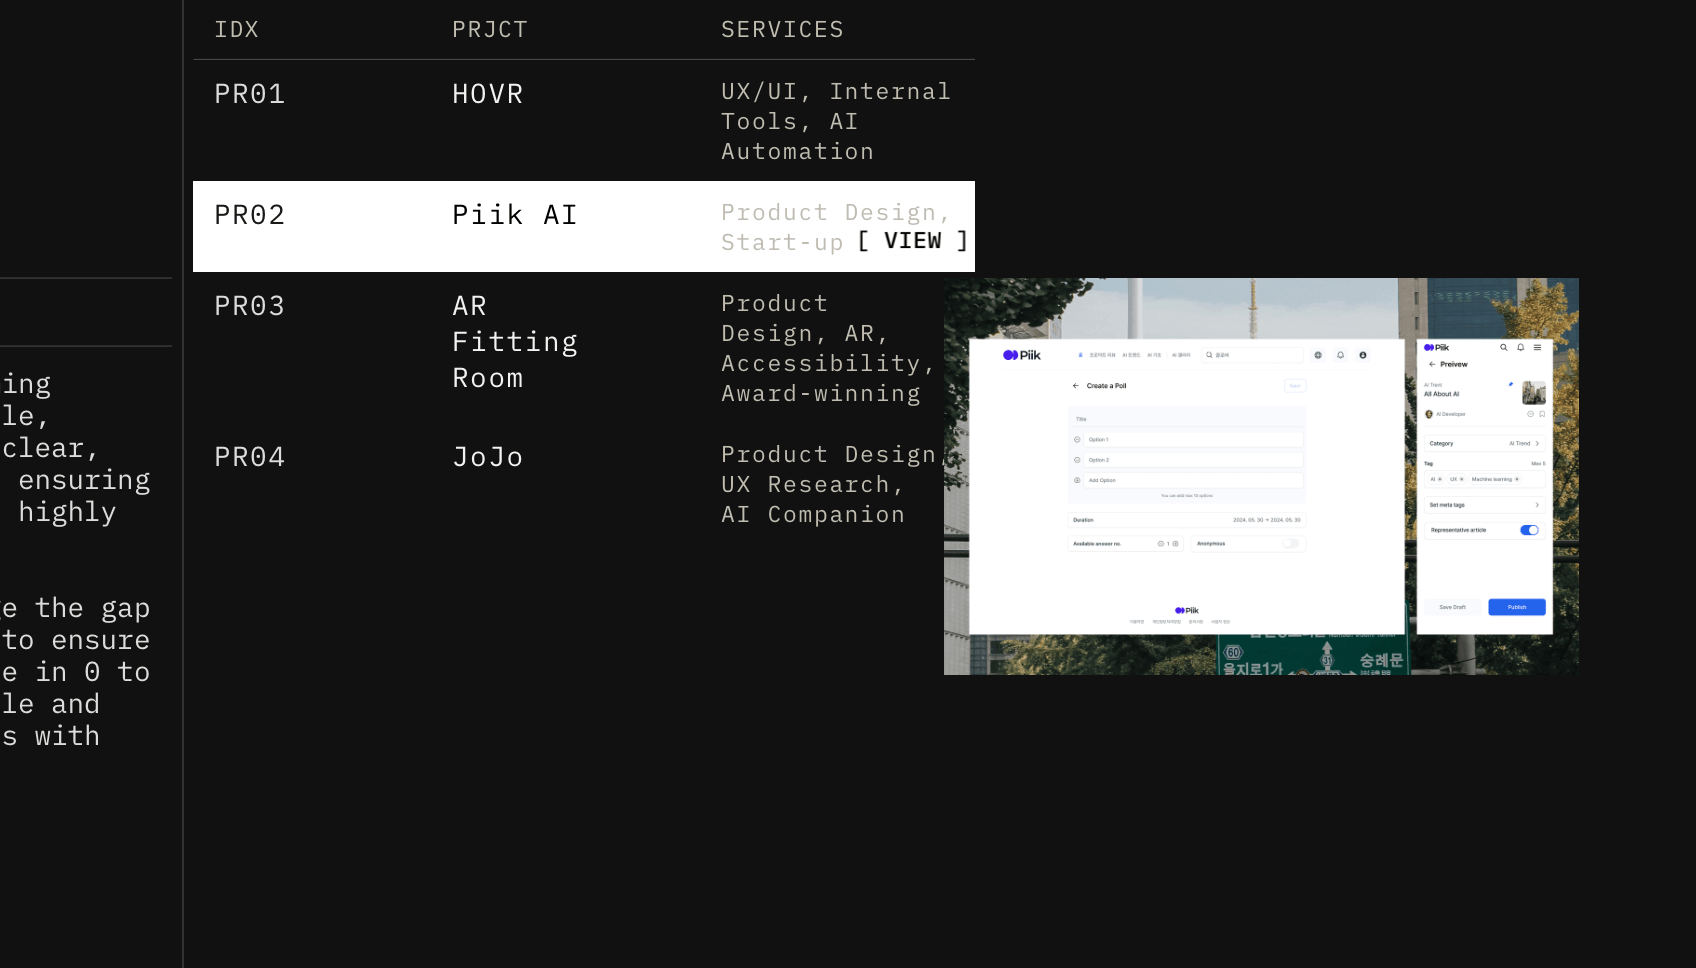Open the HOVR project entry

(488, 94)
